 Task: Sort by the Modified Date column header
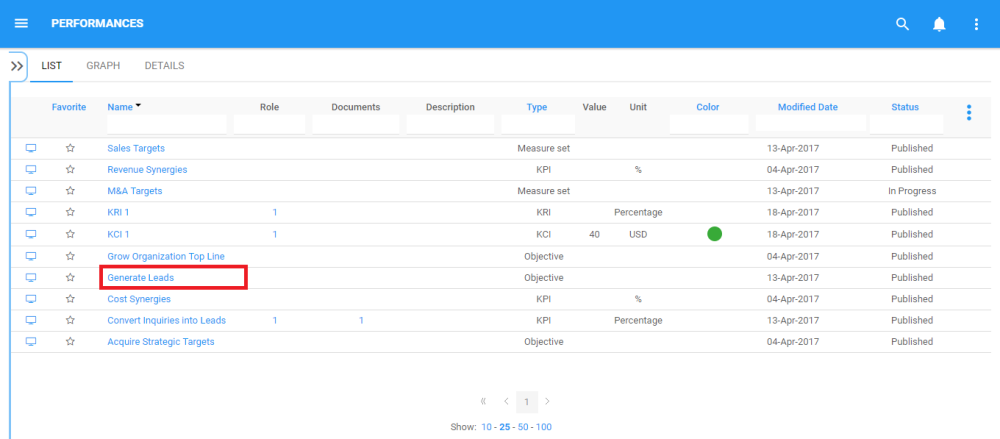click(808, 107)
